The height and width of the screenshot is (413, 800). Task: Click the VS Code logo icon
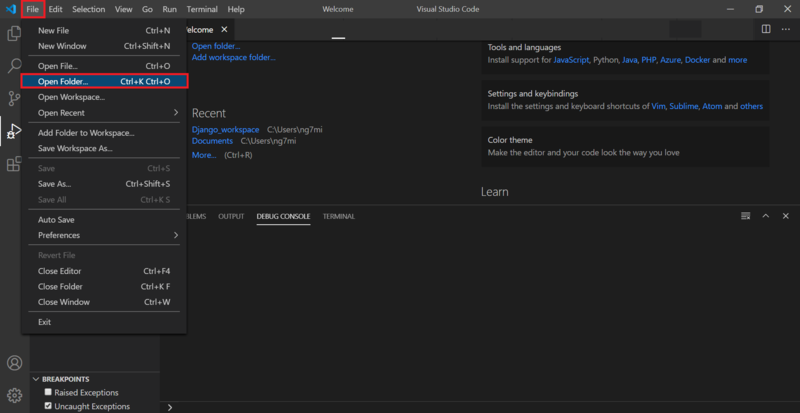click(11, 9)
